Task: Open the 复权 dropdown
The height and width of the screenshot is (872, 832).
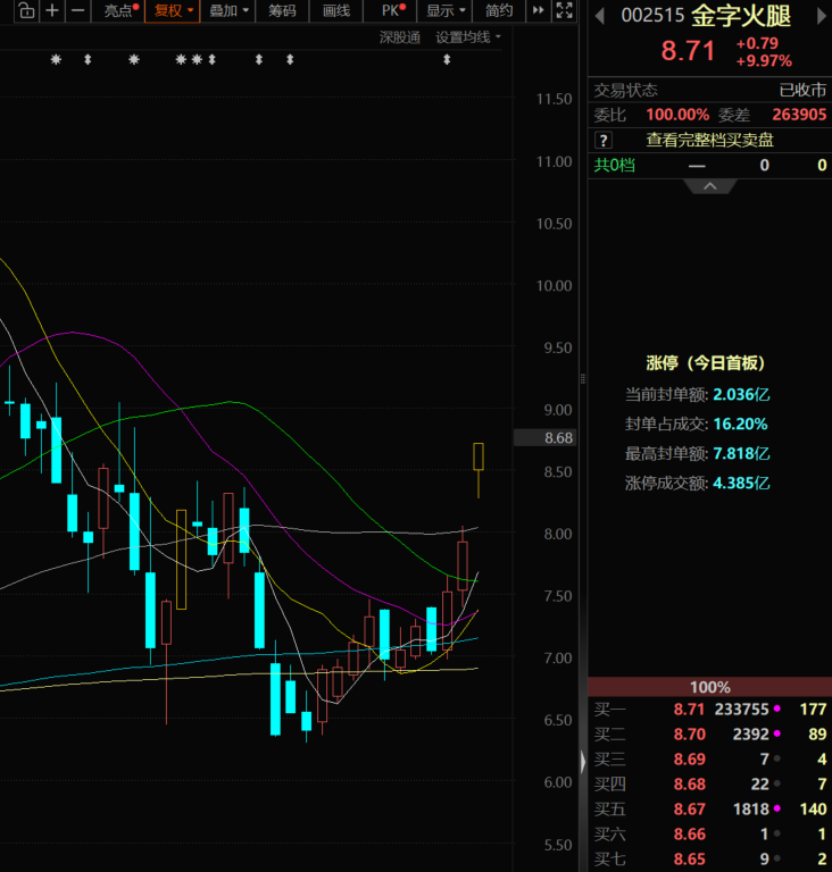Action: point(172,11)
